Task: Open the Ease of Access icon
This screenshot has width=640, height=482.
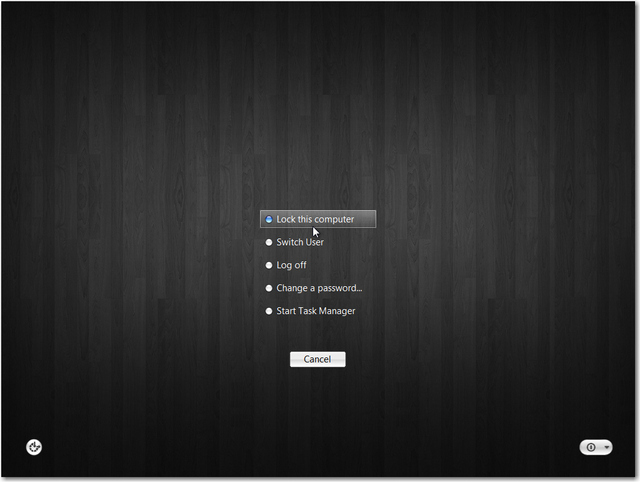Action: [34, 447]
